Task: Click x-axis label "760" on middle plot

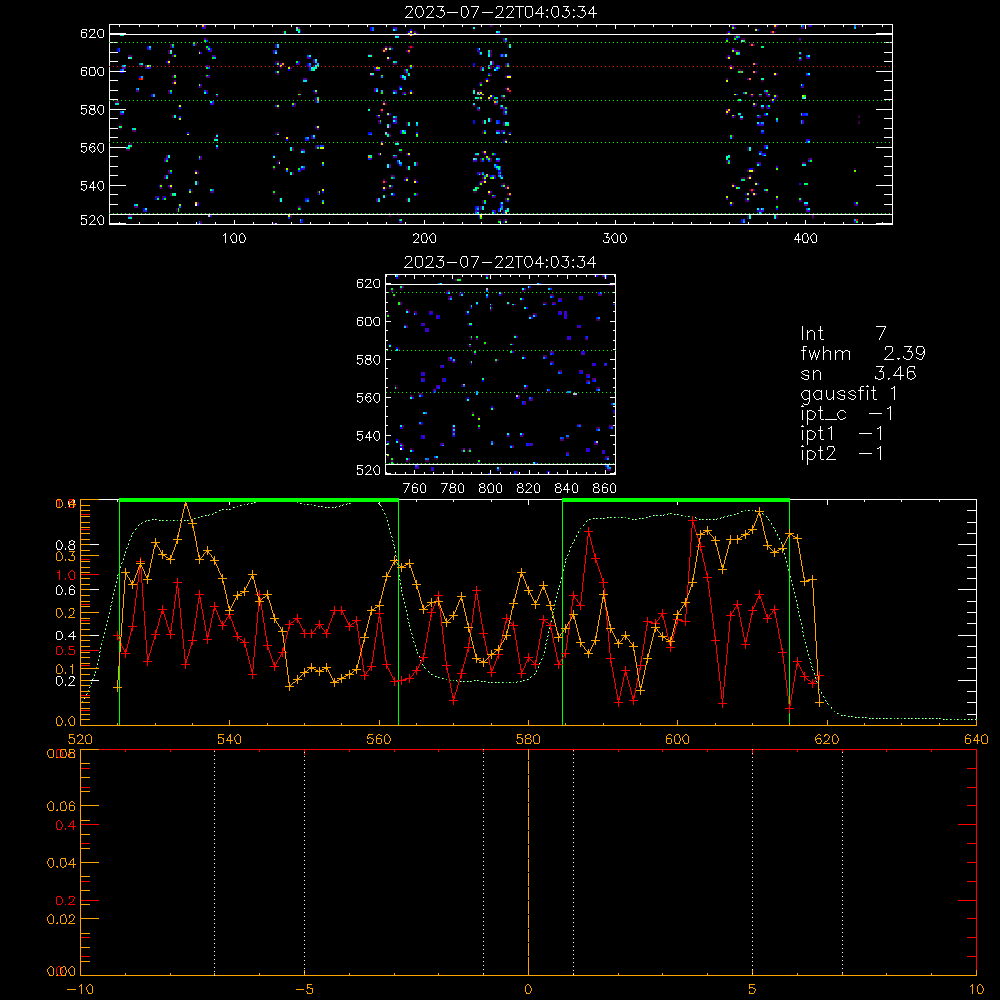Action: [415, 489]
